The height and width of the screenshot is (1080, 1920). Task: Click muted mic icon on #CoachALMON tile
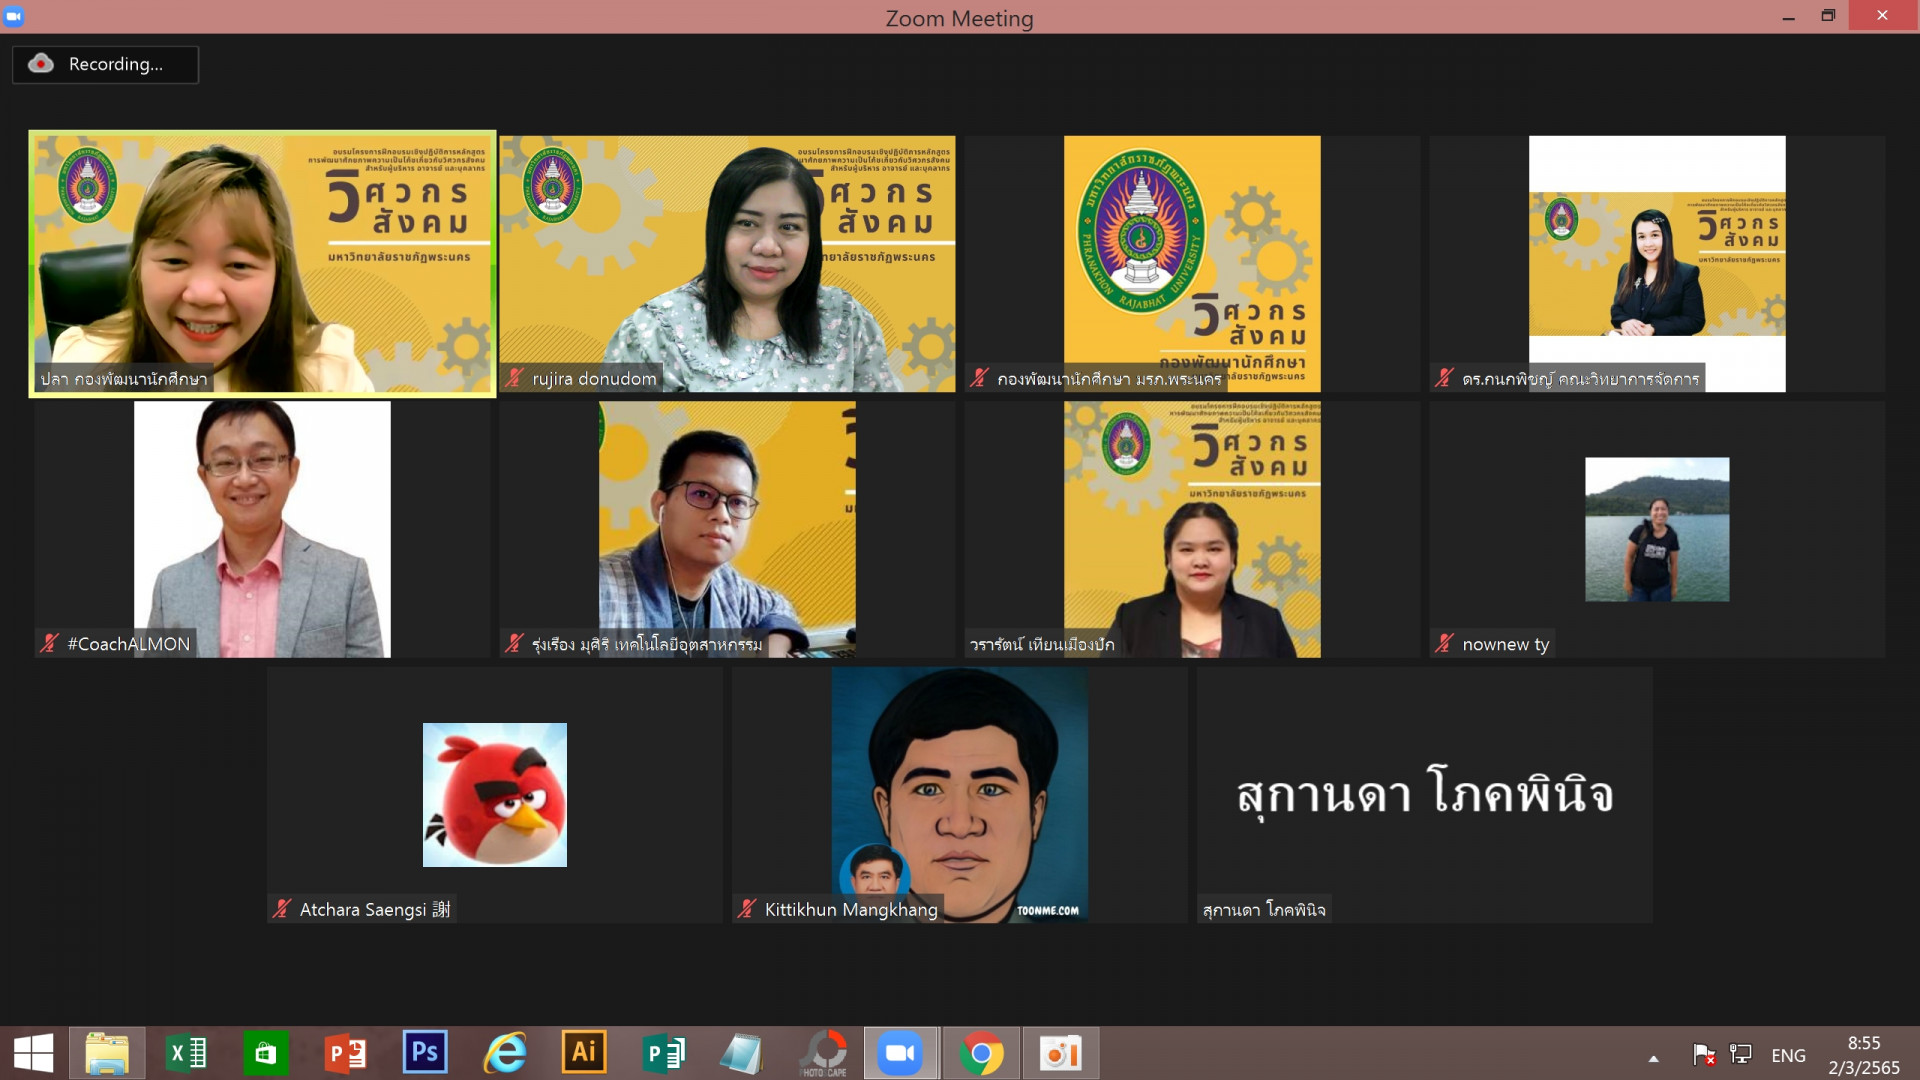point(49,644)
